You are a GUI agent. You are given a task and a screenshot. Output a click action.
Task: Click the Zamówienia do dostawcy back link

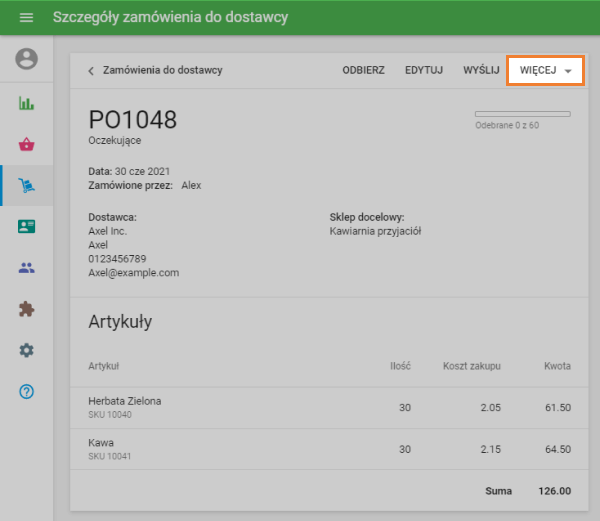click(x=162, y=71)
